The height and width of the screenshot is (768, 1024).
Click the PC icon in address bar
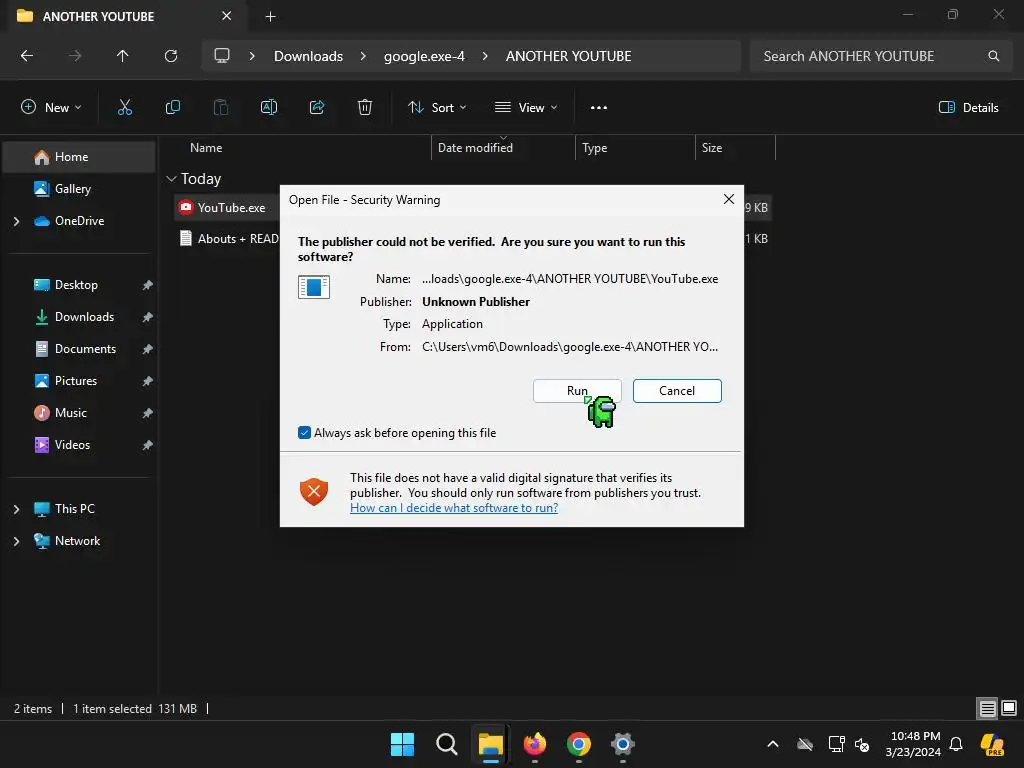click(222, 56)
